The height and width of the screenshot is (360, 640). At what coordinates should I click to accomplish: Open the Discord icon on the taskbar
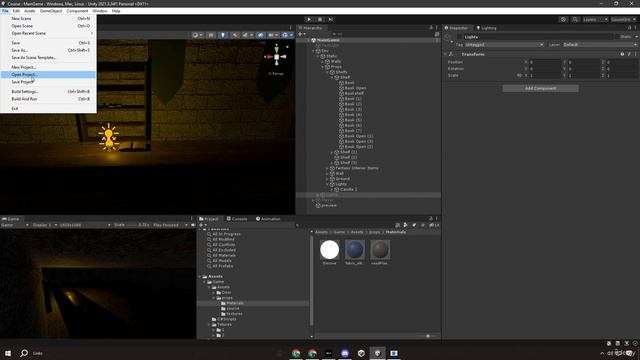pyautogui.click(x=345, y=353)
